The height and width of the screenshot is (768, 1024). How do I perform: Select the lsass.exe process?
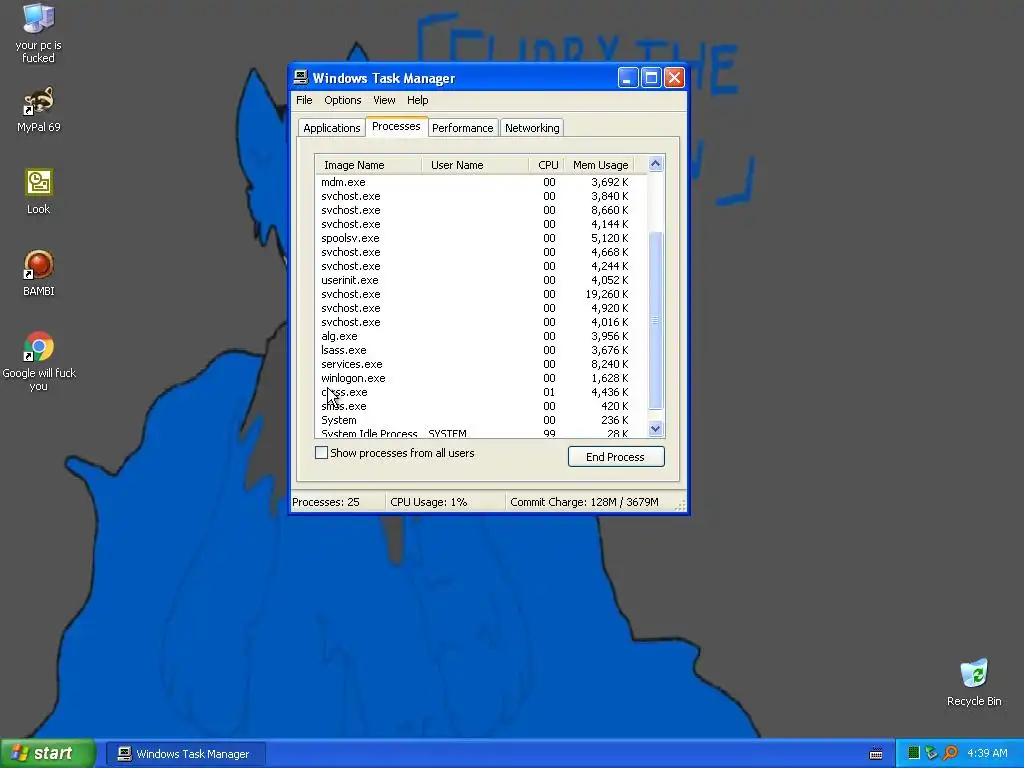coord(481,350)
